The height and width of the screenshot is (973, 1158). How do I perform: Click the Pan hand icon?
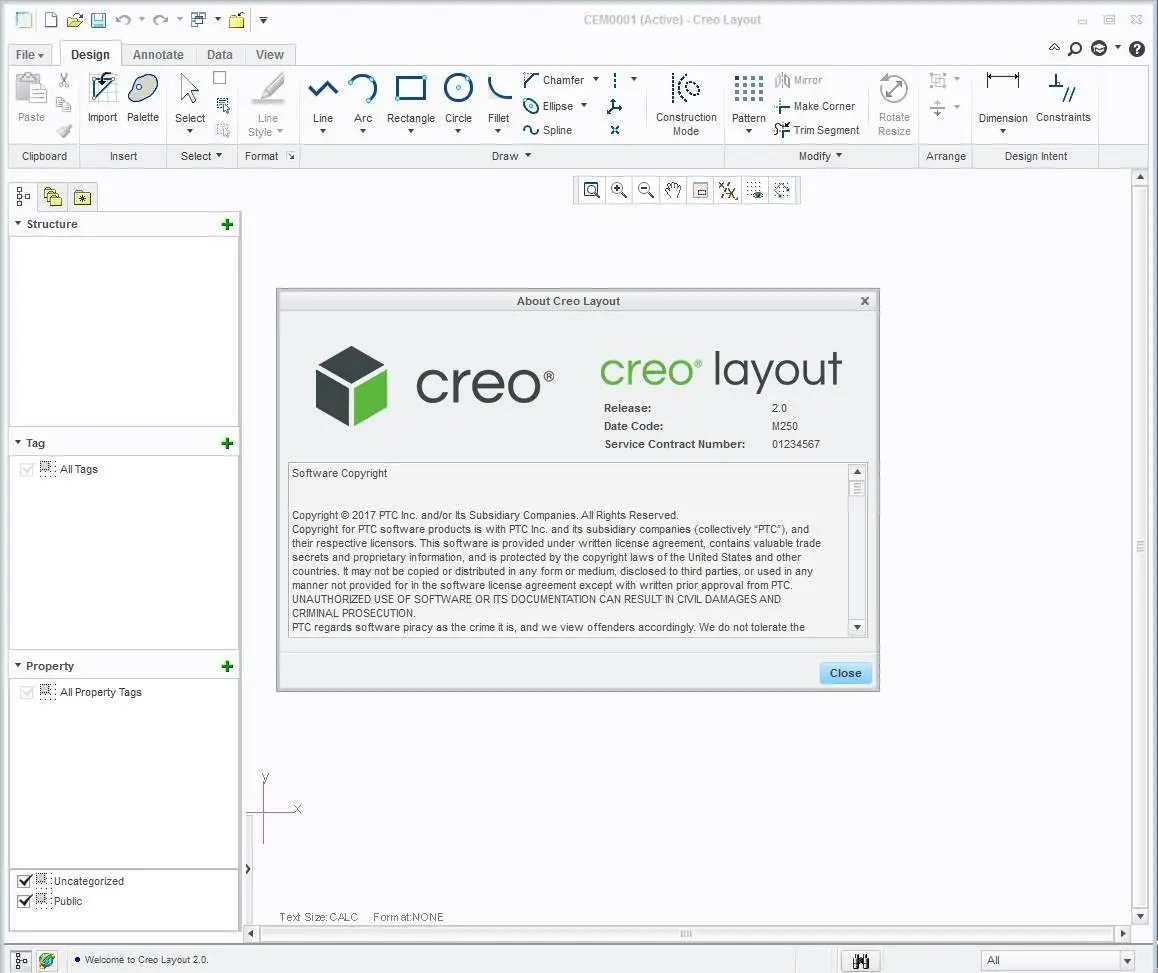[x=673, y=191]
